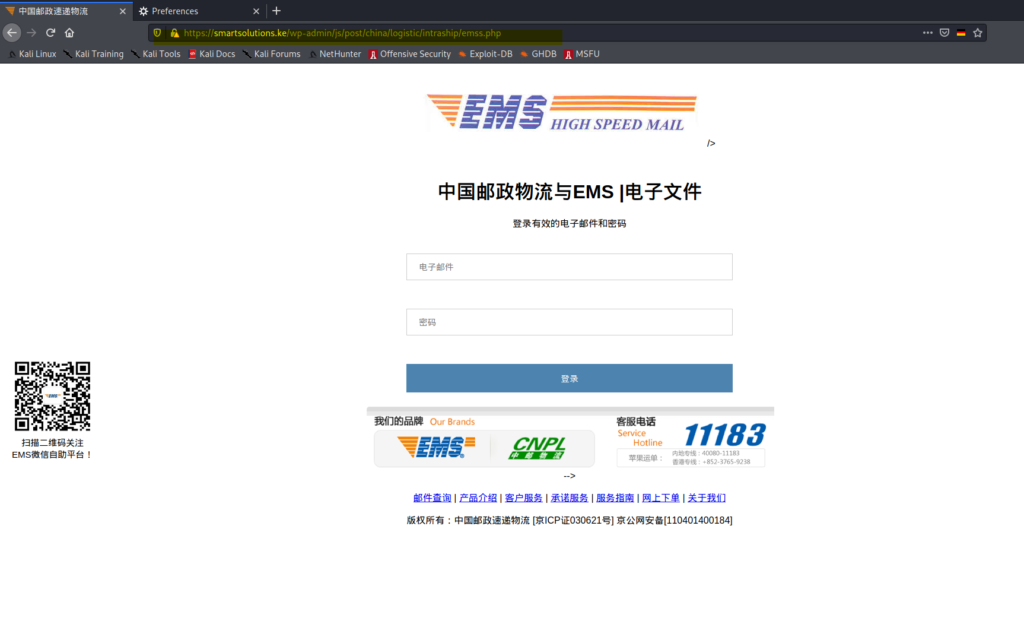Image resolution: width=1024 pixels, height=640 pixels.
Task: Open the NetHunter bookmark
Action: click(x=335, y=54)
